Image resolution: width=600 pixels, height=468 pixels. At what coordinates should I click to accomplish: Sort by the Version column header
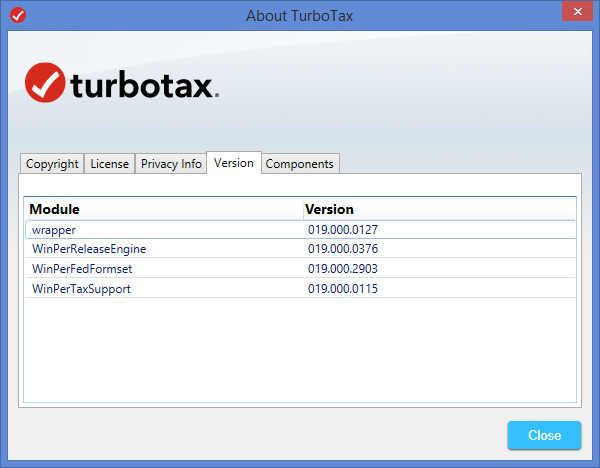coord(439,209)
